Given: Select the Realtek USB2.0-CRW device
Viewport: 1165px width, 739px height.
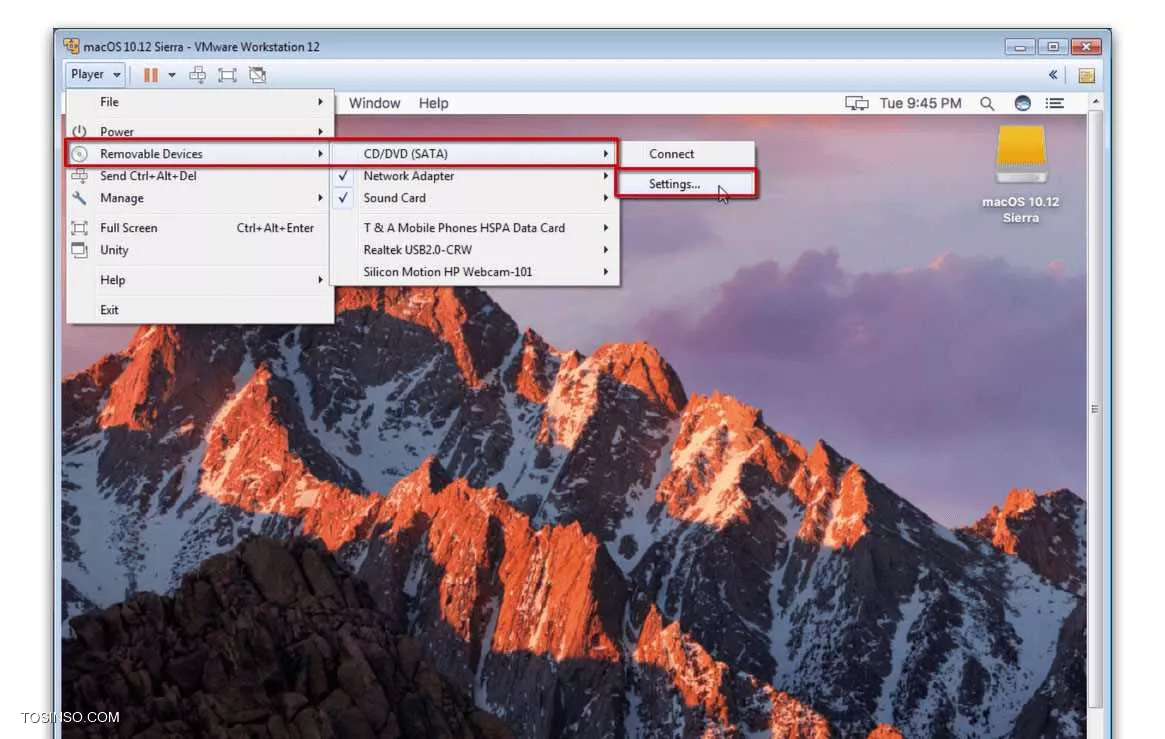Looking at the screenshot, I should (475, 250).
